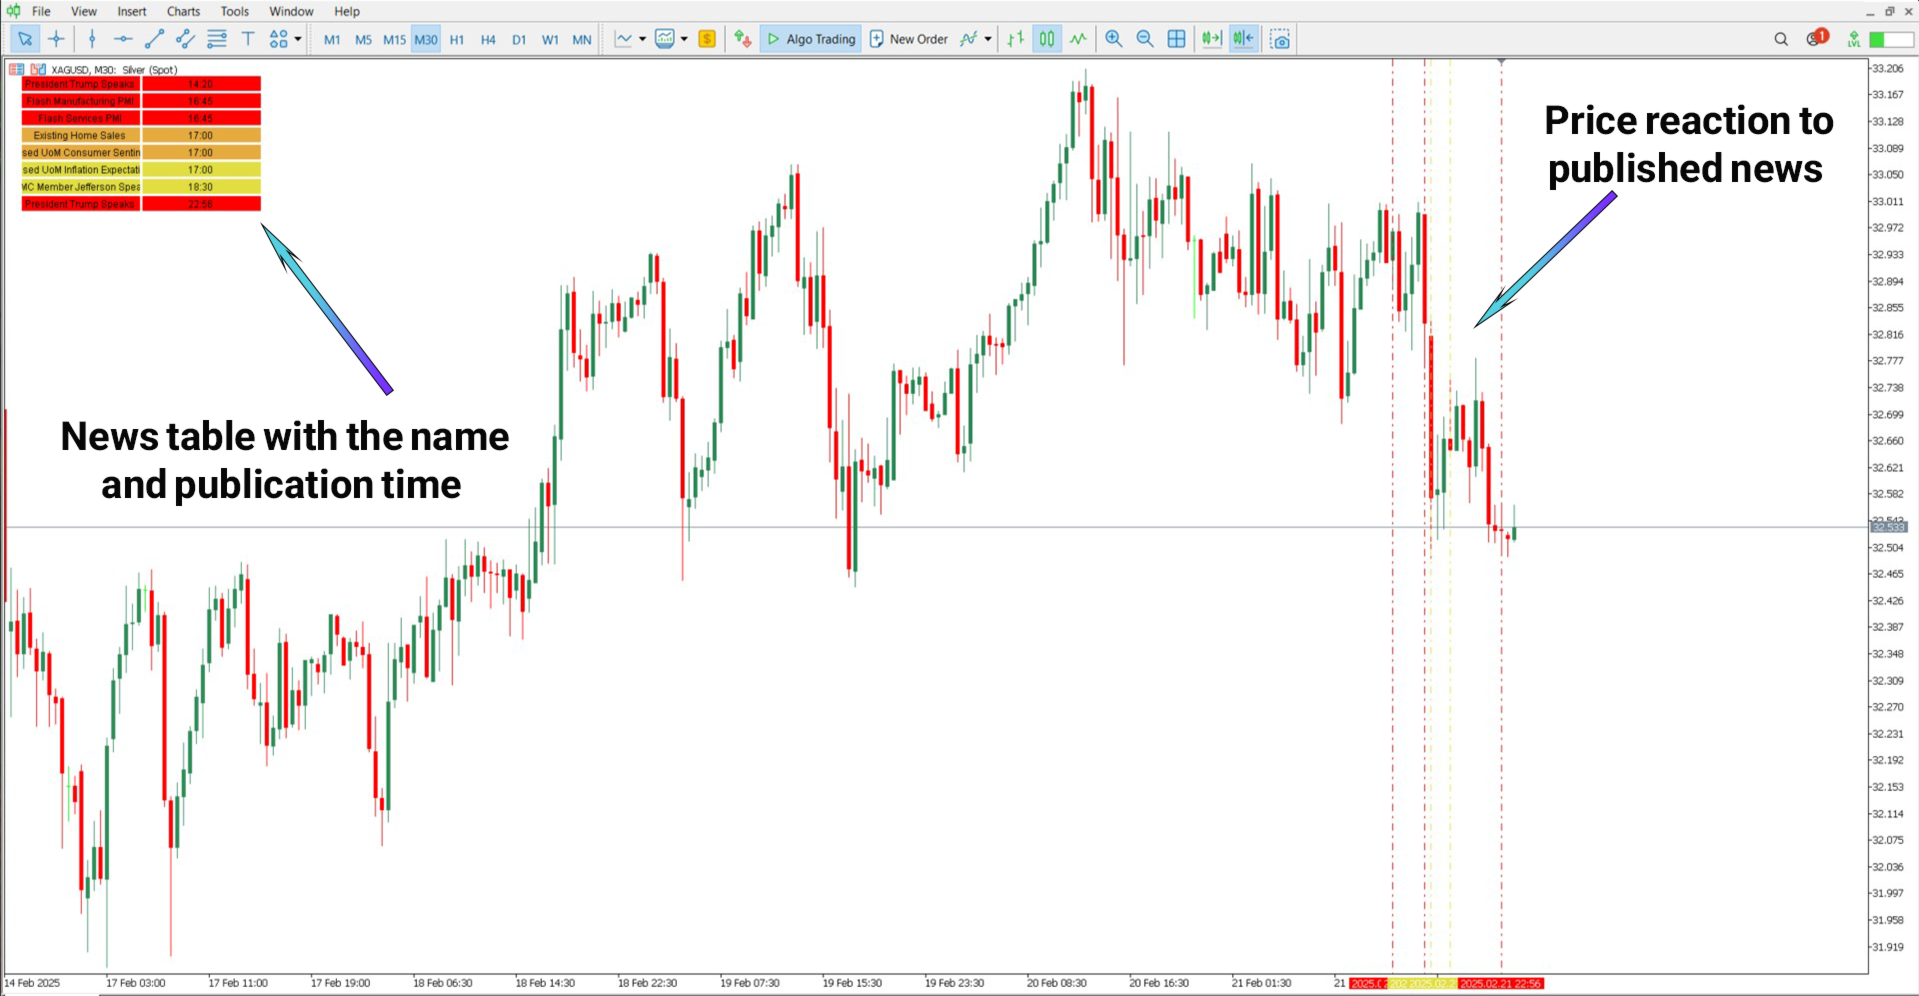Click the New Order button

click(908, 39)
